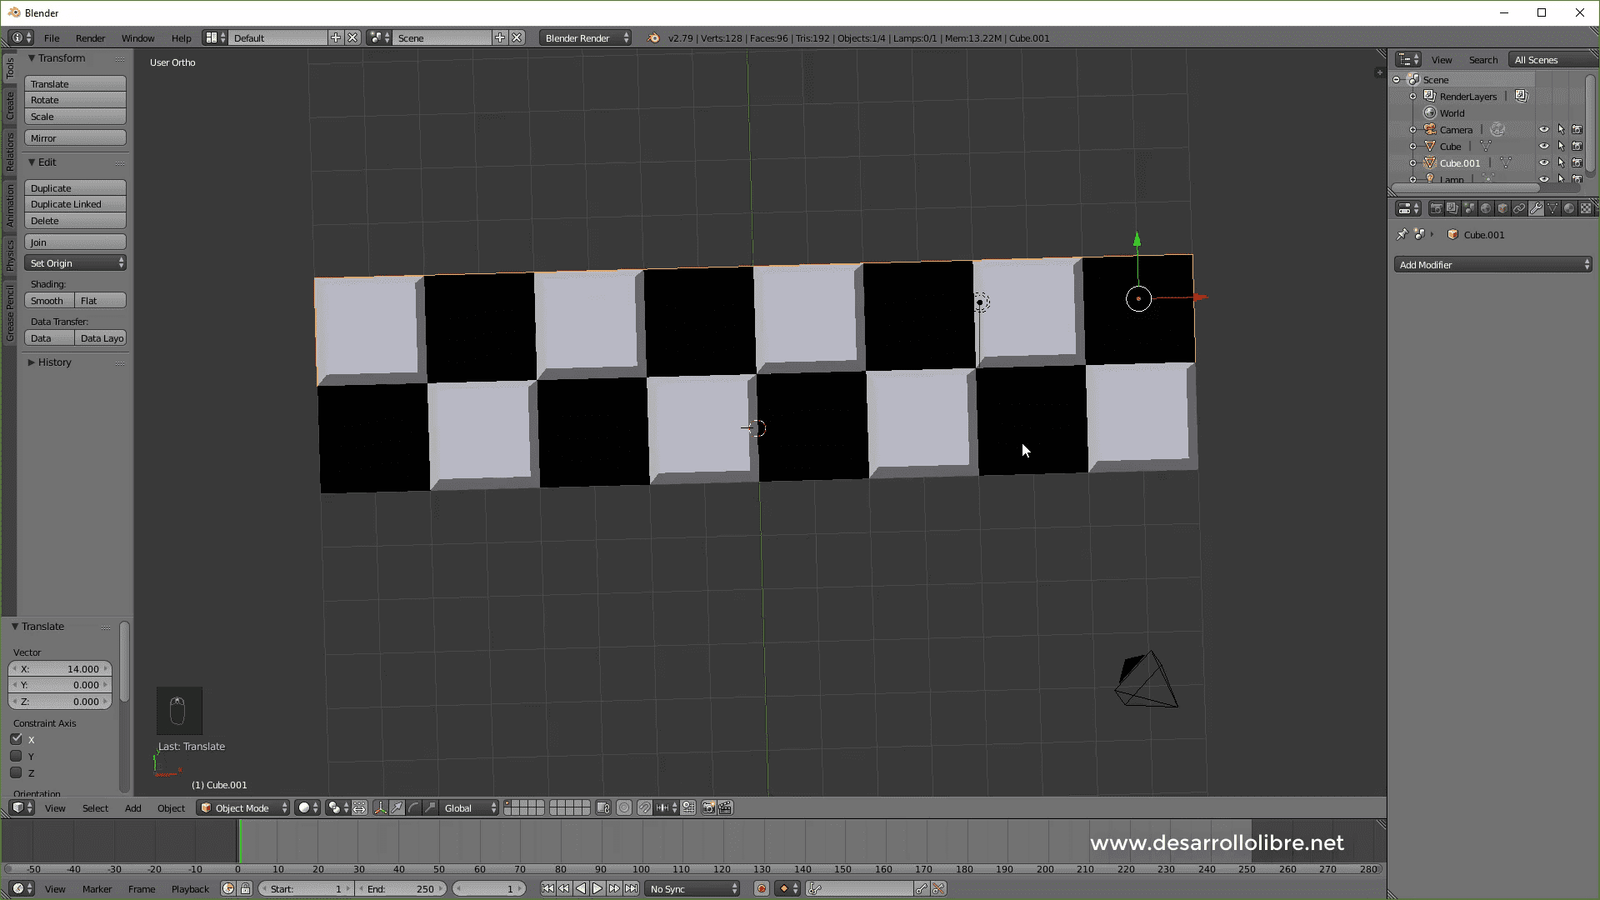
Task: Open the Object properties tab (cube icon)
Action: [1502, 208]
